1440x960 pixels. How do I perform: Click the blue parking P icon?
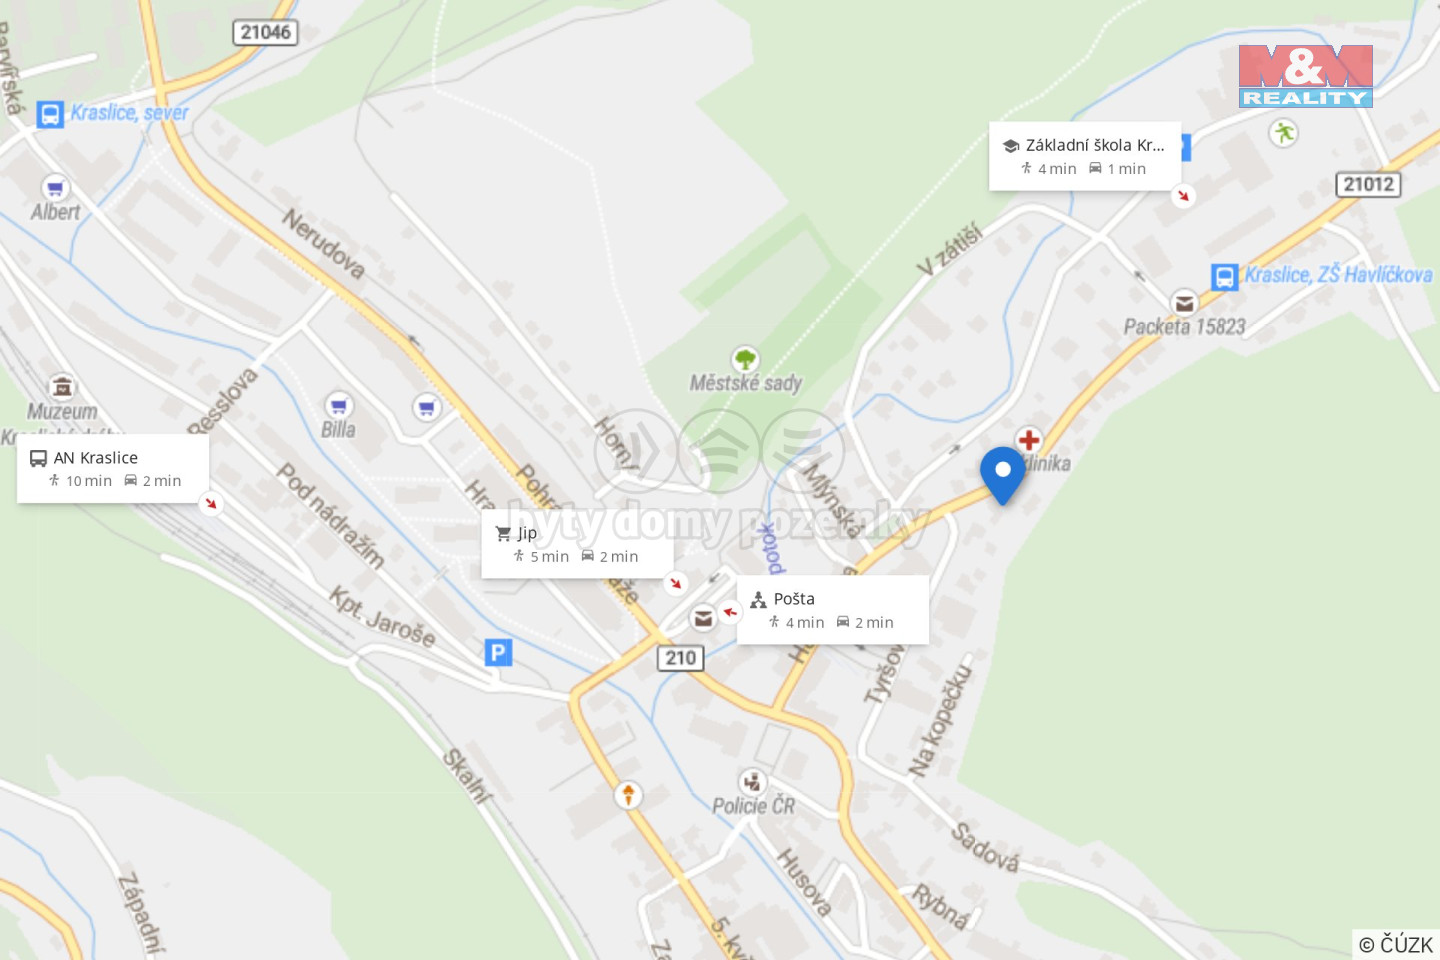click(x=498, y=653)
